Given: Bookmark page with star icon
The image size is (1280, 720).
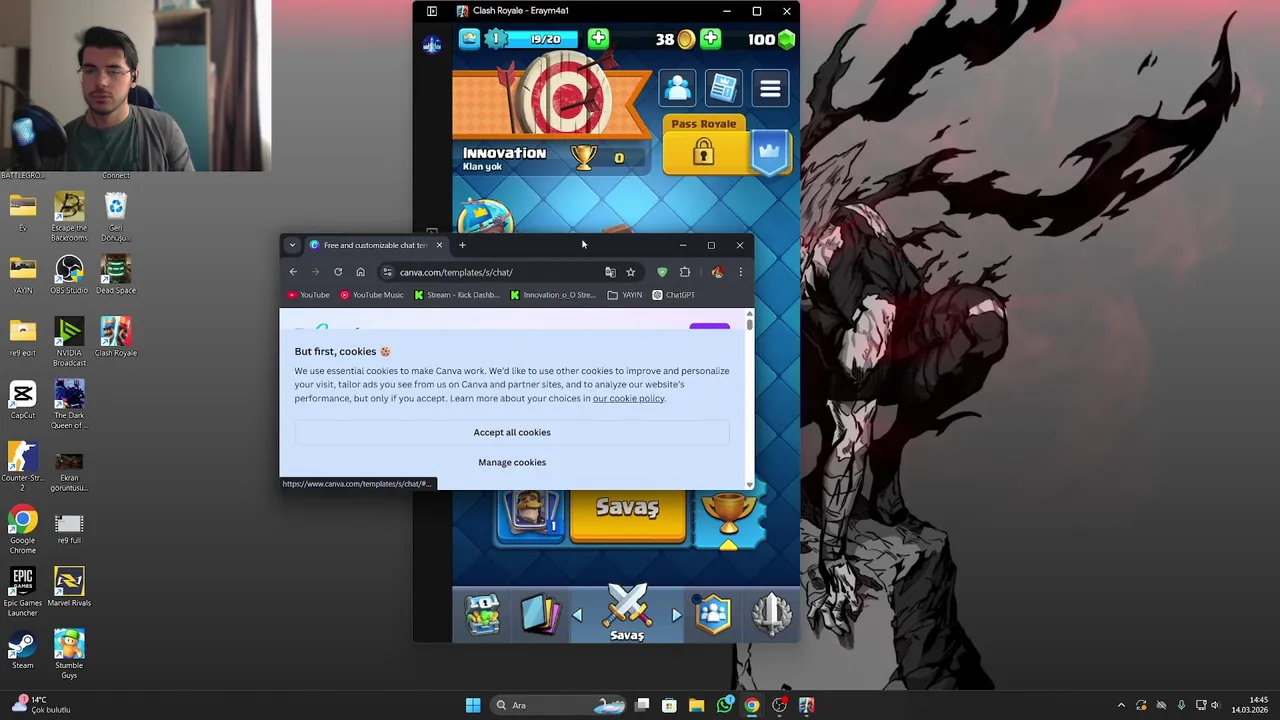Looking at the screenshot, I should (630, 272).
